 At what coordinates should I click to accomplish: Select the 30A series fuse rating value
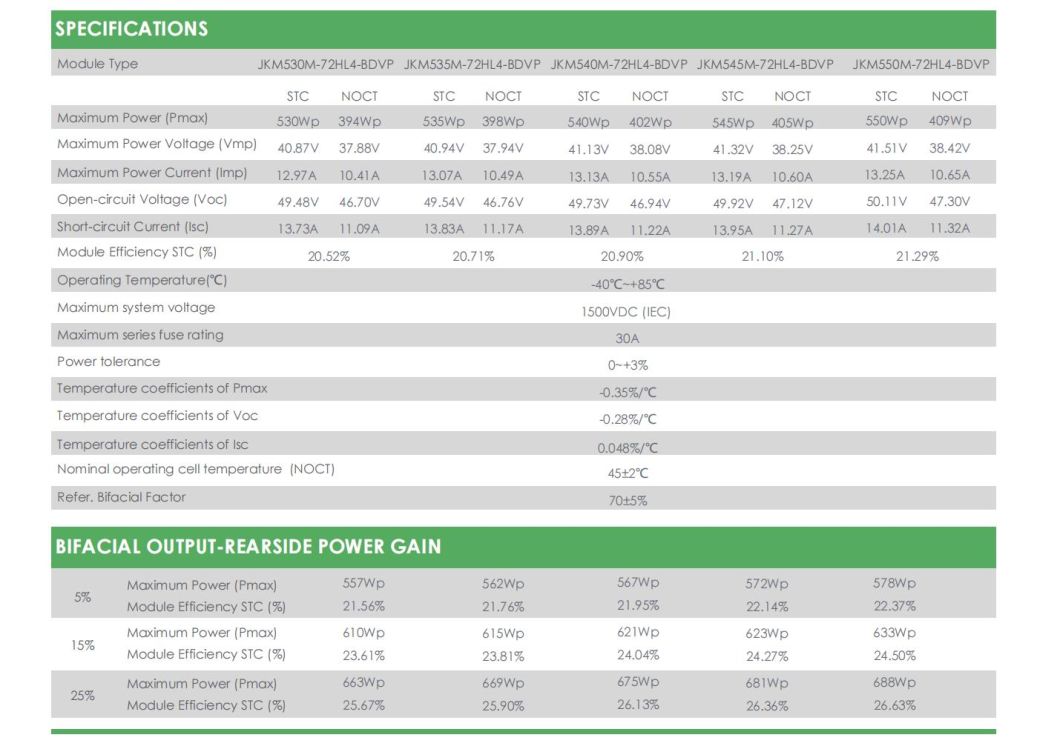pyautogui.click(x=627, y=339)
